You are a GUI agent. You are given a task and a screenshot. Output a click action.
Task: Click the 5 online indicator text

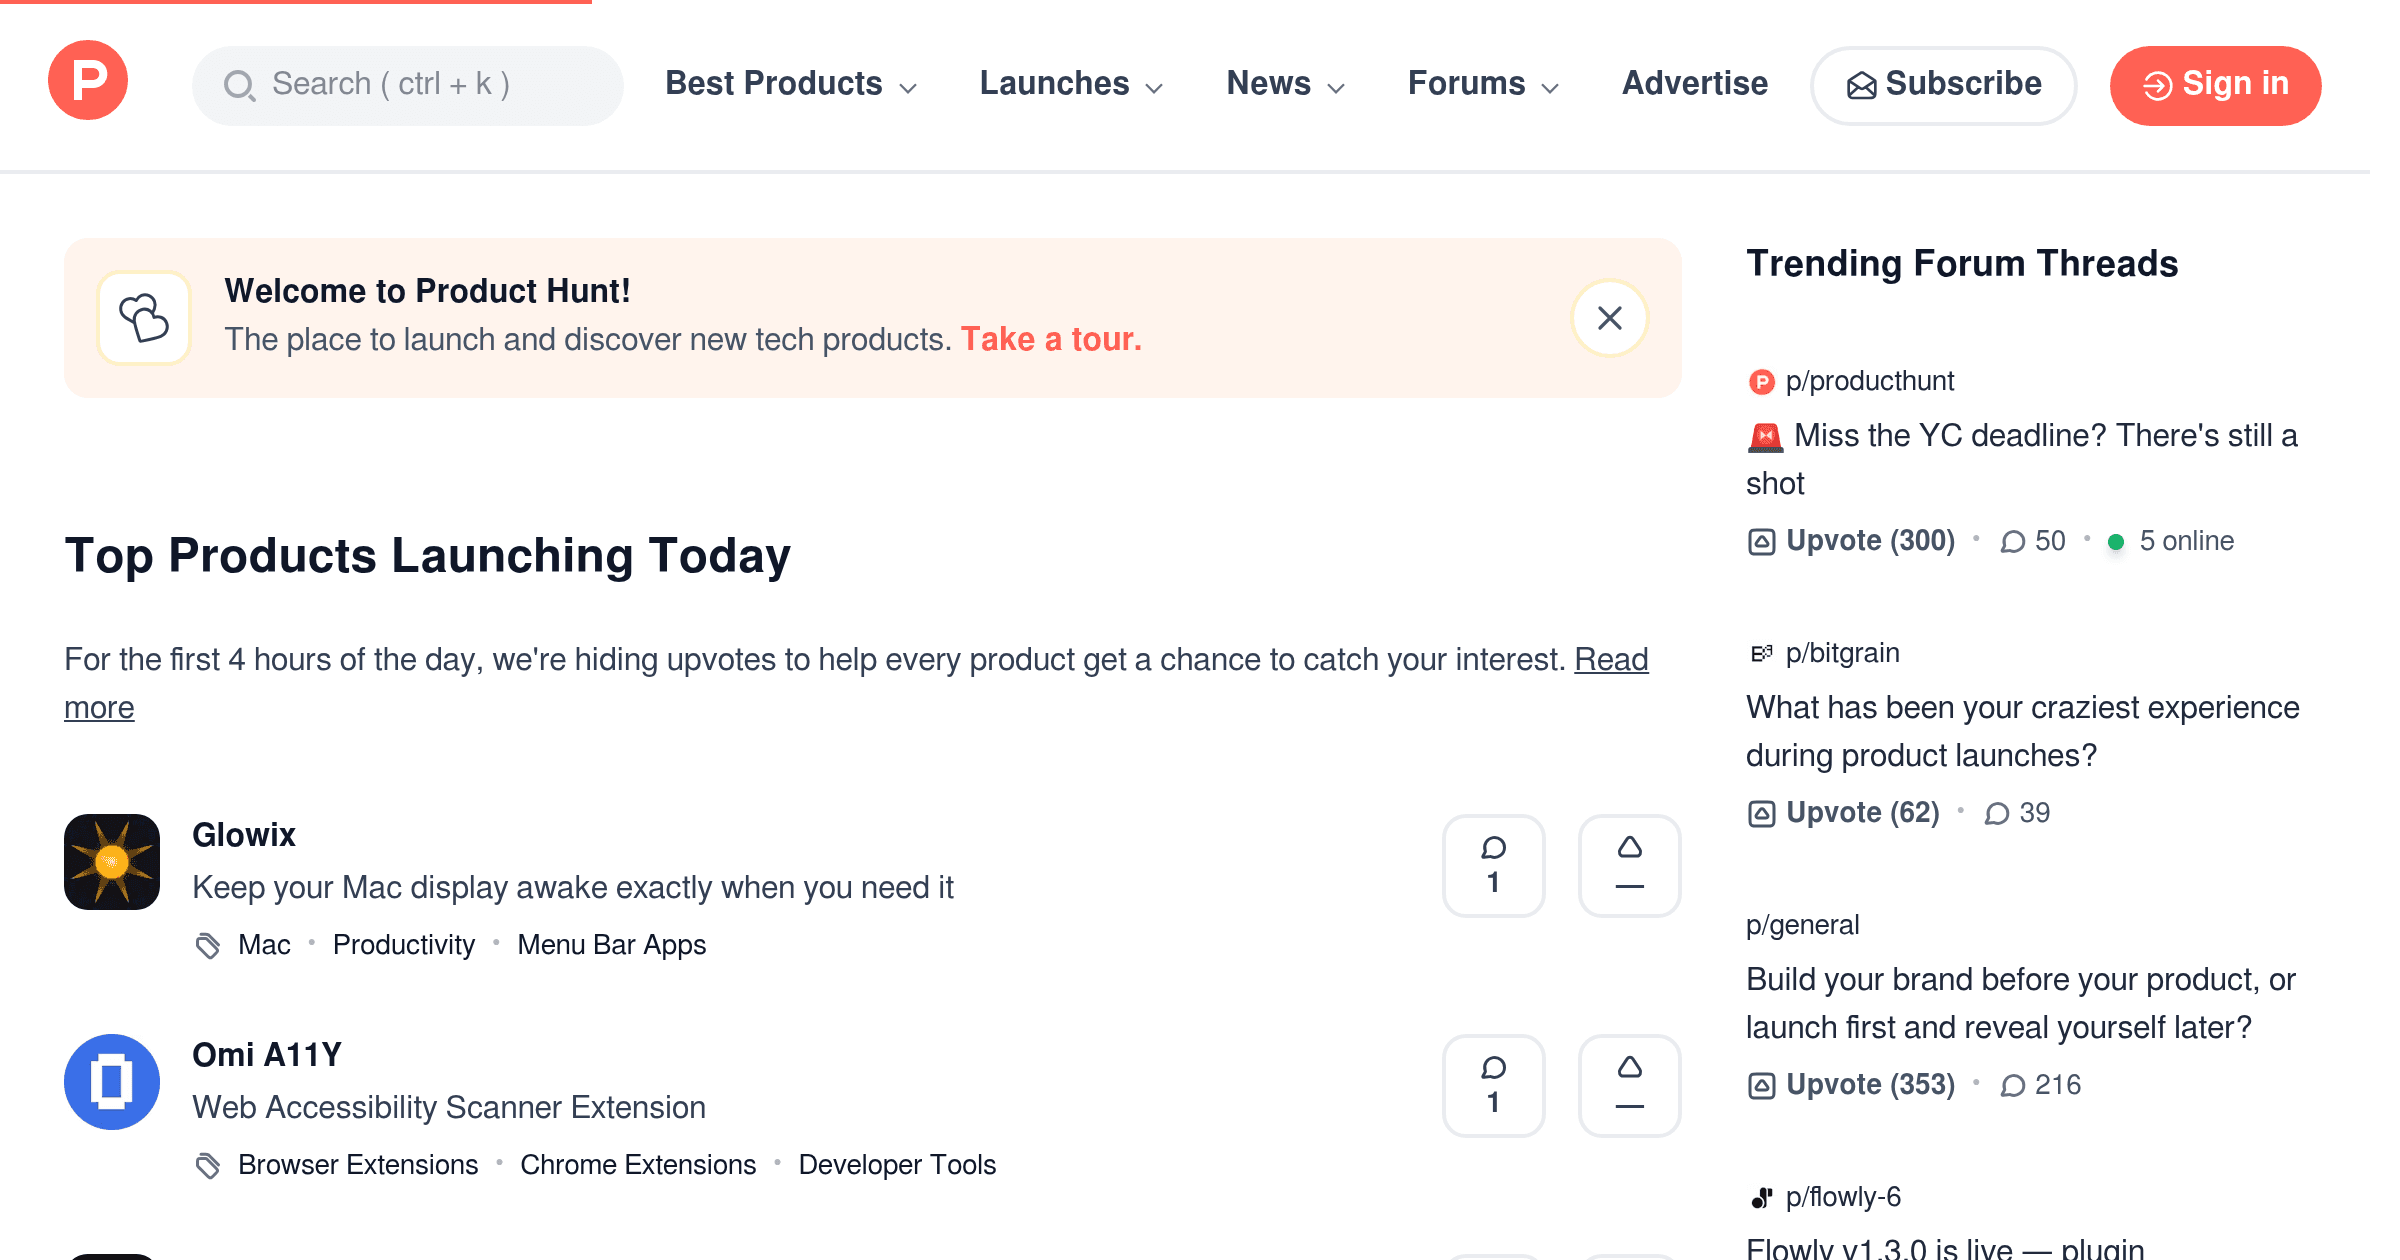2186,541
